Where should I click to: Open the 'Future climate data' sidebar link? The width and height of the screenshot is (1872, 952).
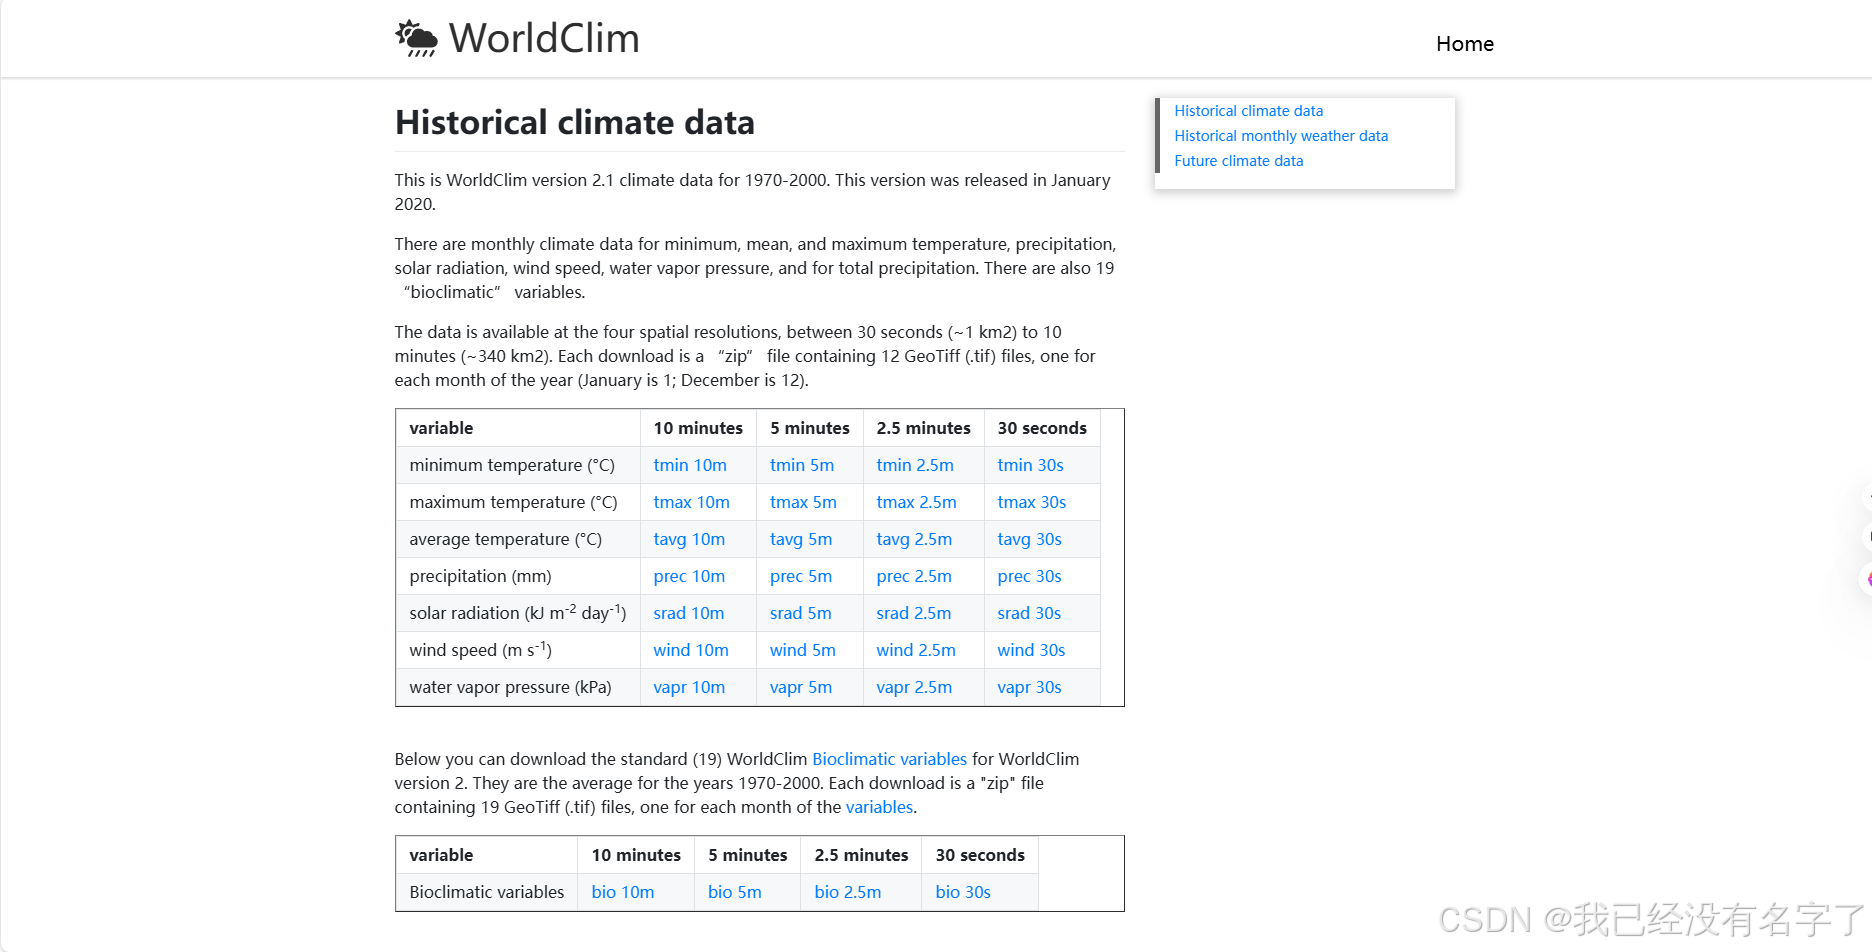pos(1238,161)
